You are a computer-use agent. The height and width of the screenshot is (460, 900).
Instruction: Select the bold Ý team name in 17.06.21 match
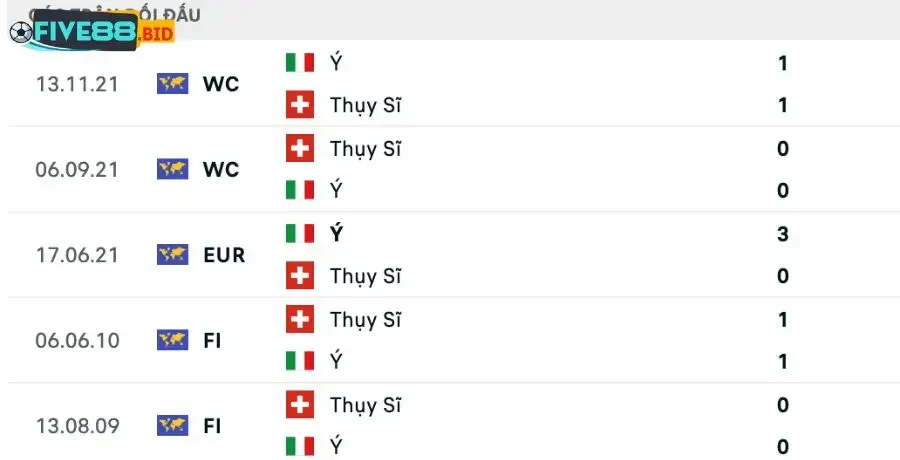(x=337, y=234)
